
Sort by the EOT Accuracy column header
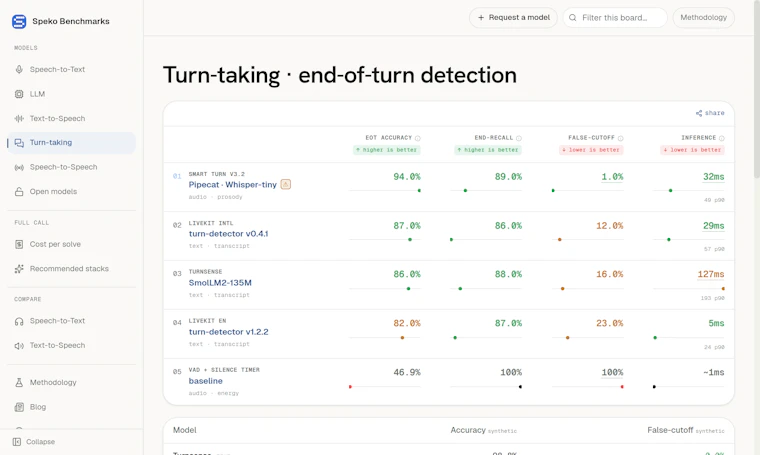(388, 138)
